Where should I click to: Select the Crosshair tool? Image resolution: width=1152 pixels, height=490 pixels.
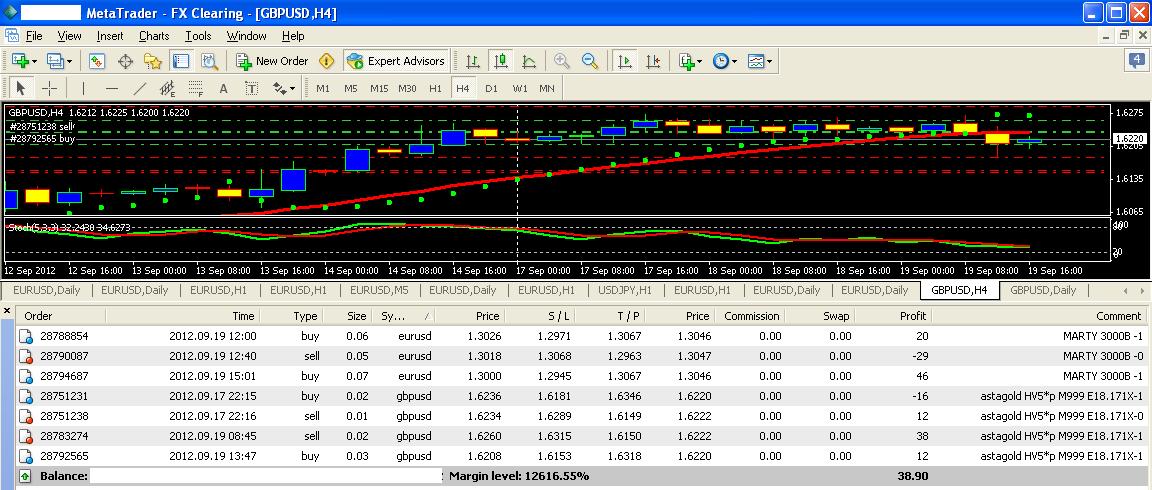(49, 89)
